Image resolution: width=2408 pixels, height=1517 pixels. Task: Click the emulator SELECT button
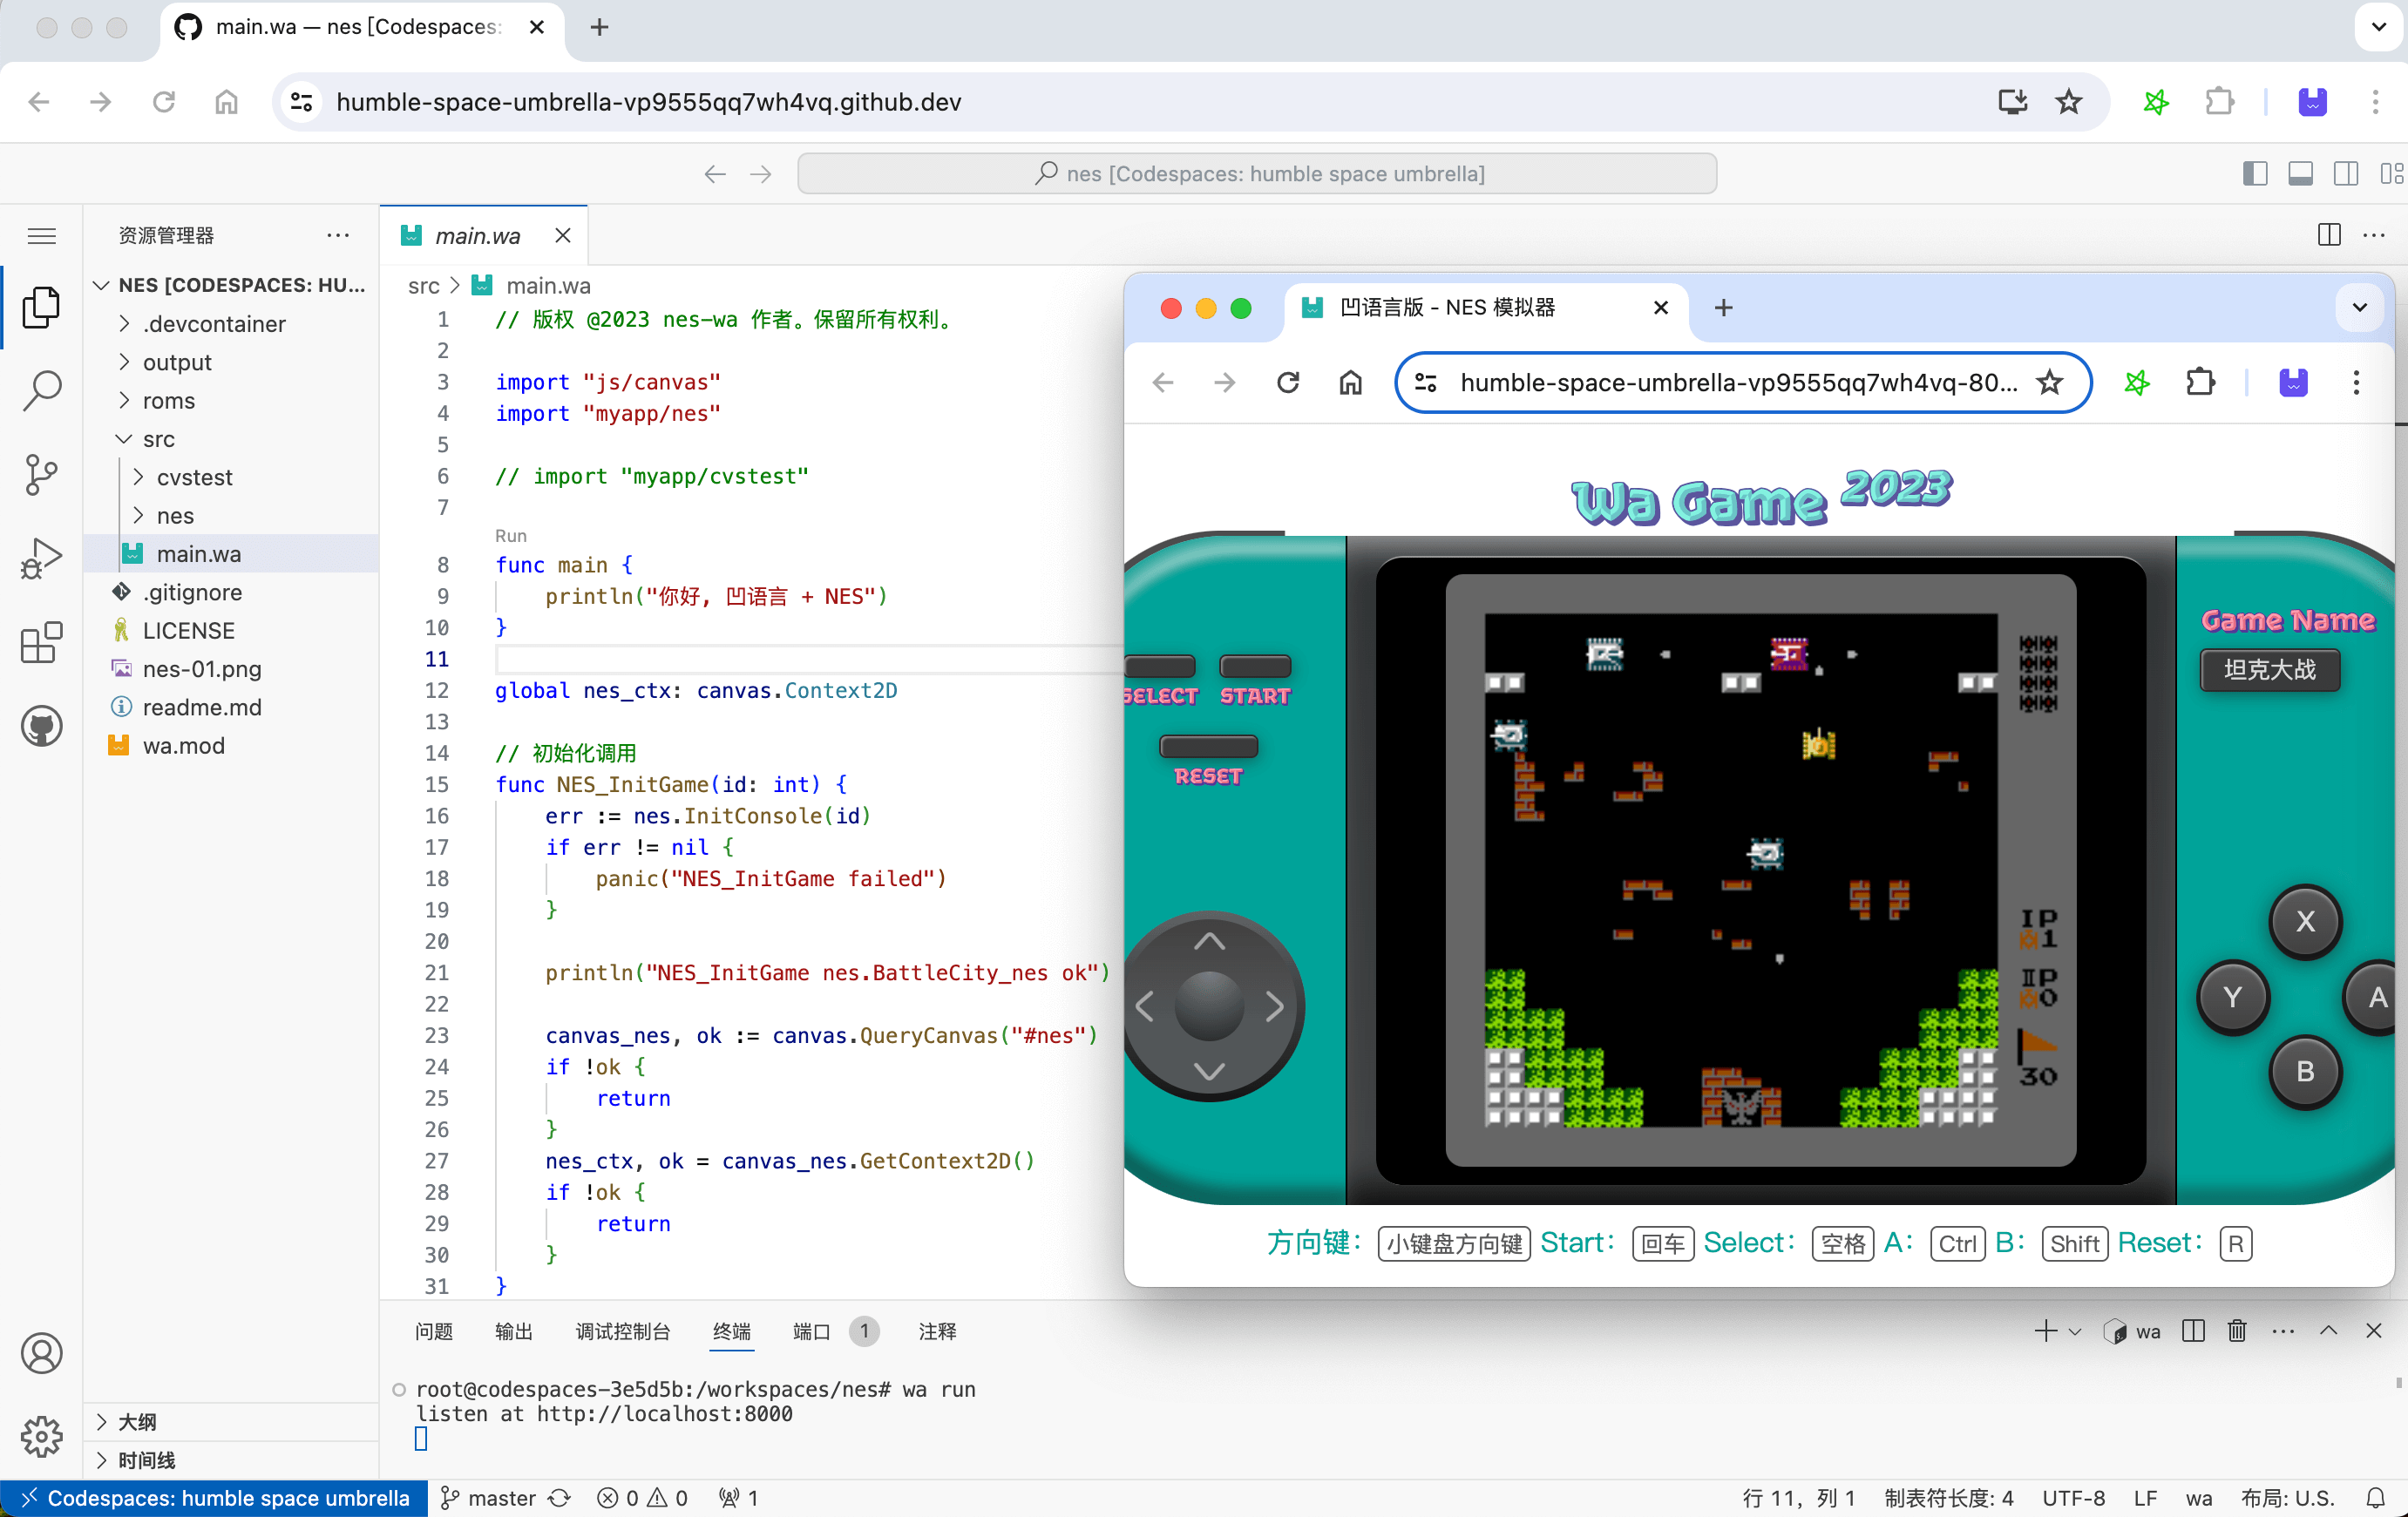point(1160,666)
